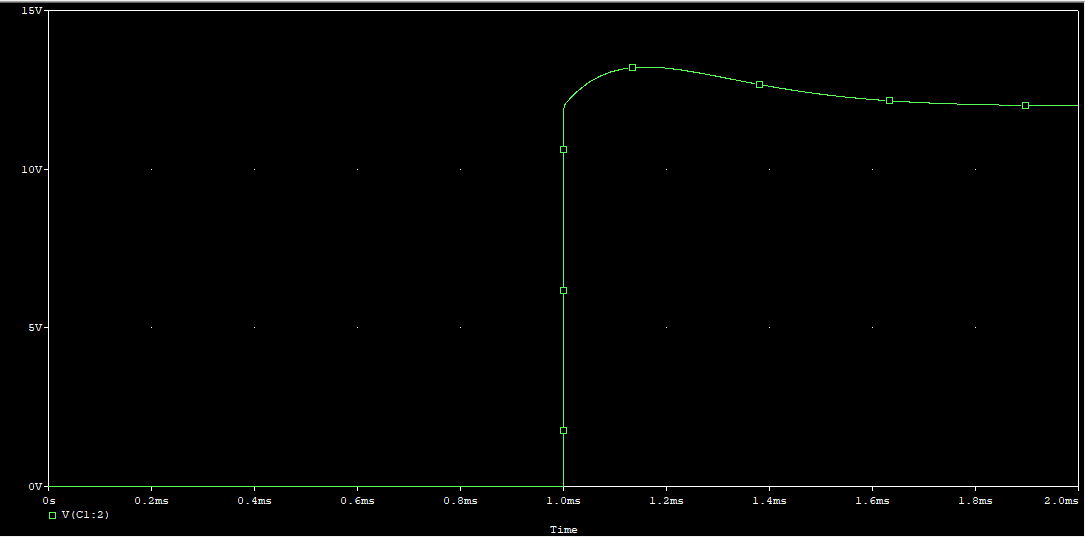The image size is (1085, 537).
Task: Click the 1.4ms time axis label
Action: (769, 500)
